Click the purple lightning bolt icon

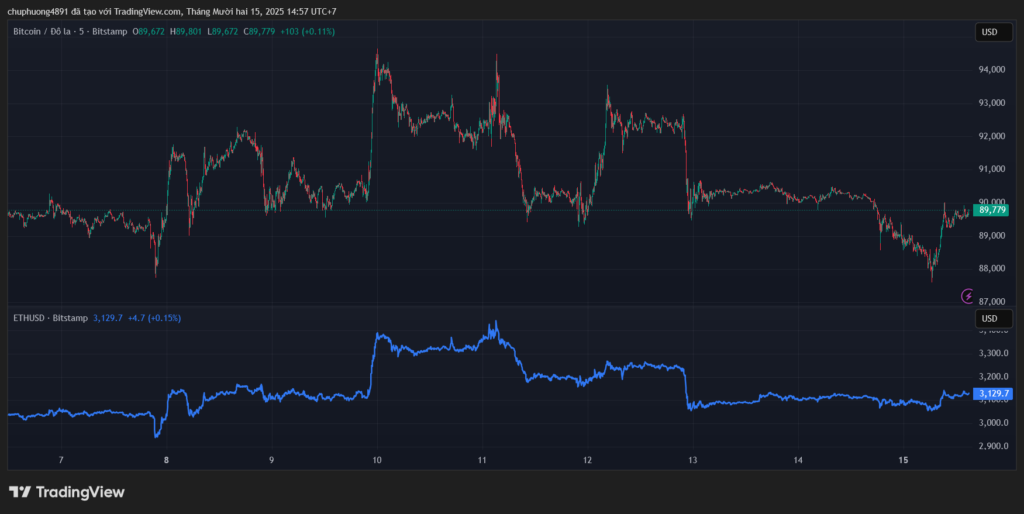(967, 295)
